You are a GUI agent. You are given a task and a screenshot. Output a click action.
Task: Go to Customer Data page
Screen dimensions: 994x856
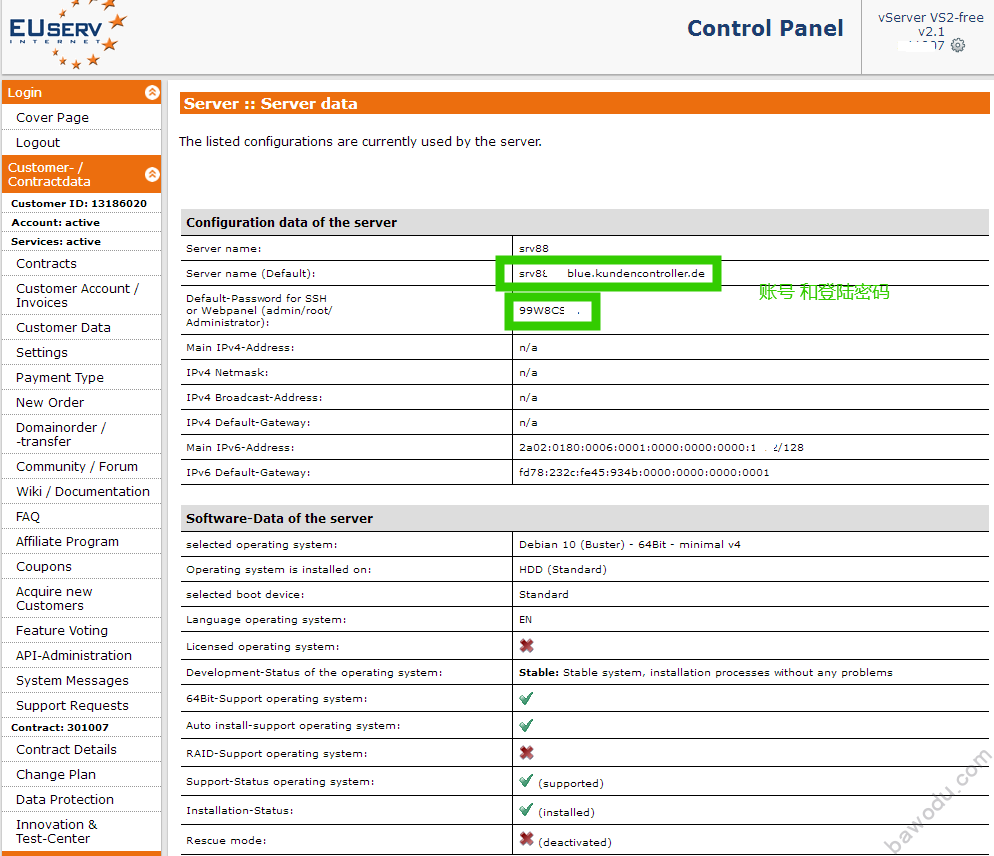point(63,327)
